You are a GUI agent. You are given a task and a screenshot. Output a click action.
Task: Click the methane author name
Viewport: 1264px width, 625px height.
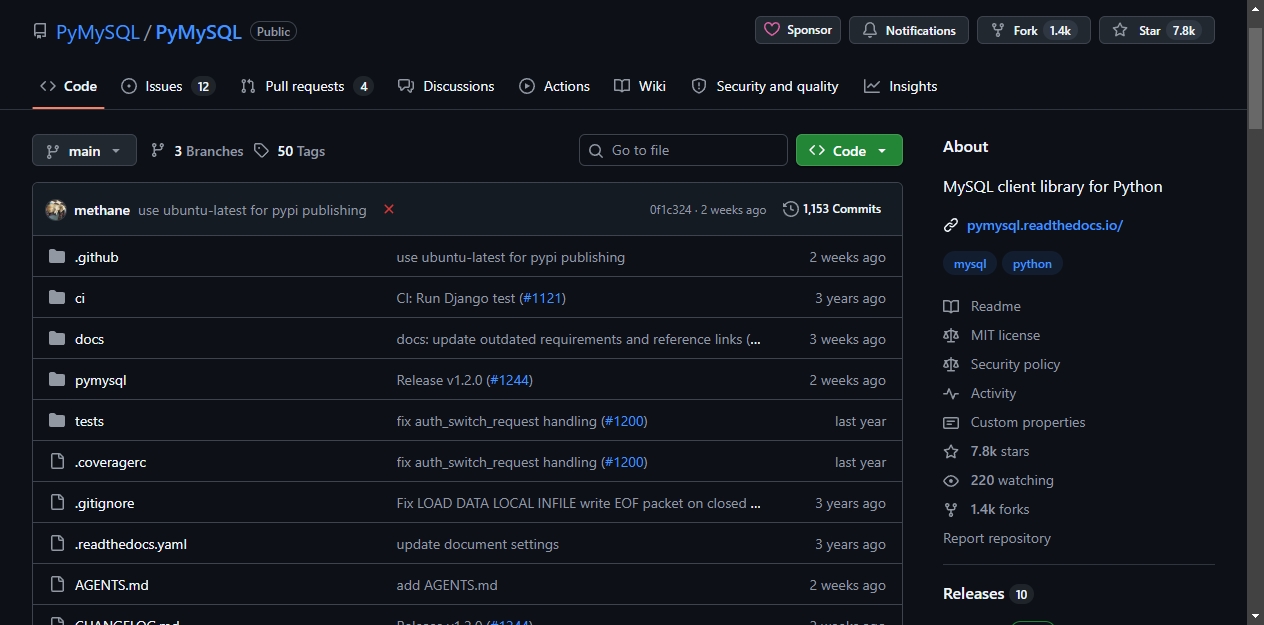tap(102, 210)
